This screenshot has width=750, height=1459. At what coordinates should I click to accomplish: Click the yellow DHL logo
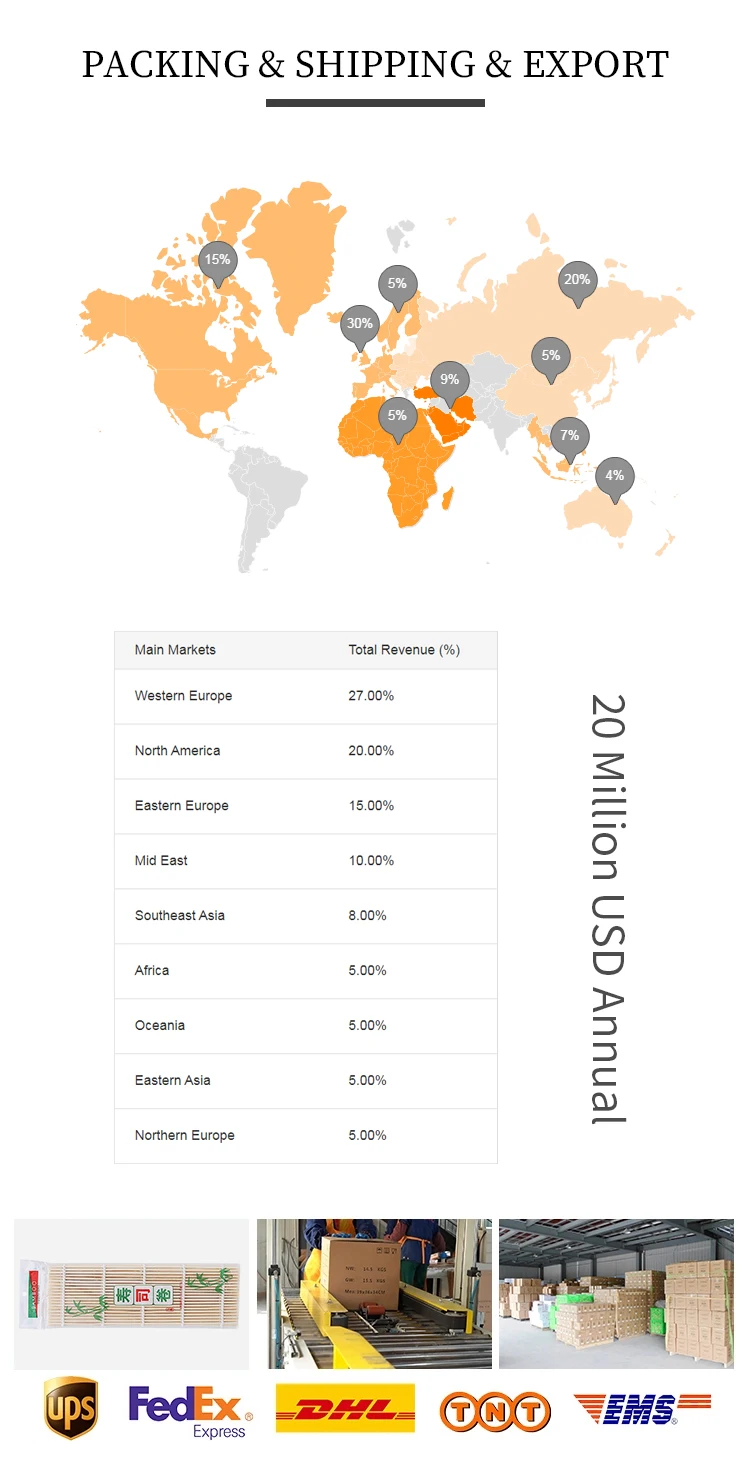tap(345, 1409)
